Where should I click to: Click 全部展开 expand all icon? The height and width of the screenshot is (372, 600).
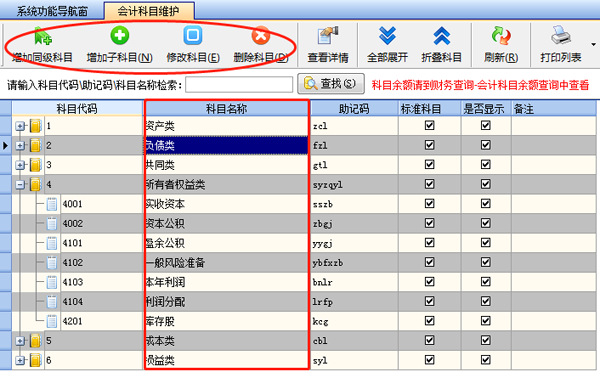click(x=387, y=36)
